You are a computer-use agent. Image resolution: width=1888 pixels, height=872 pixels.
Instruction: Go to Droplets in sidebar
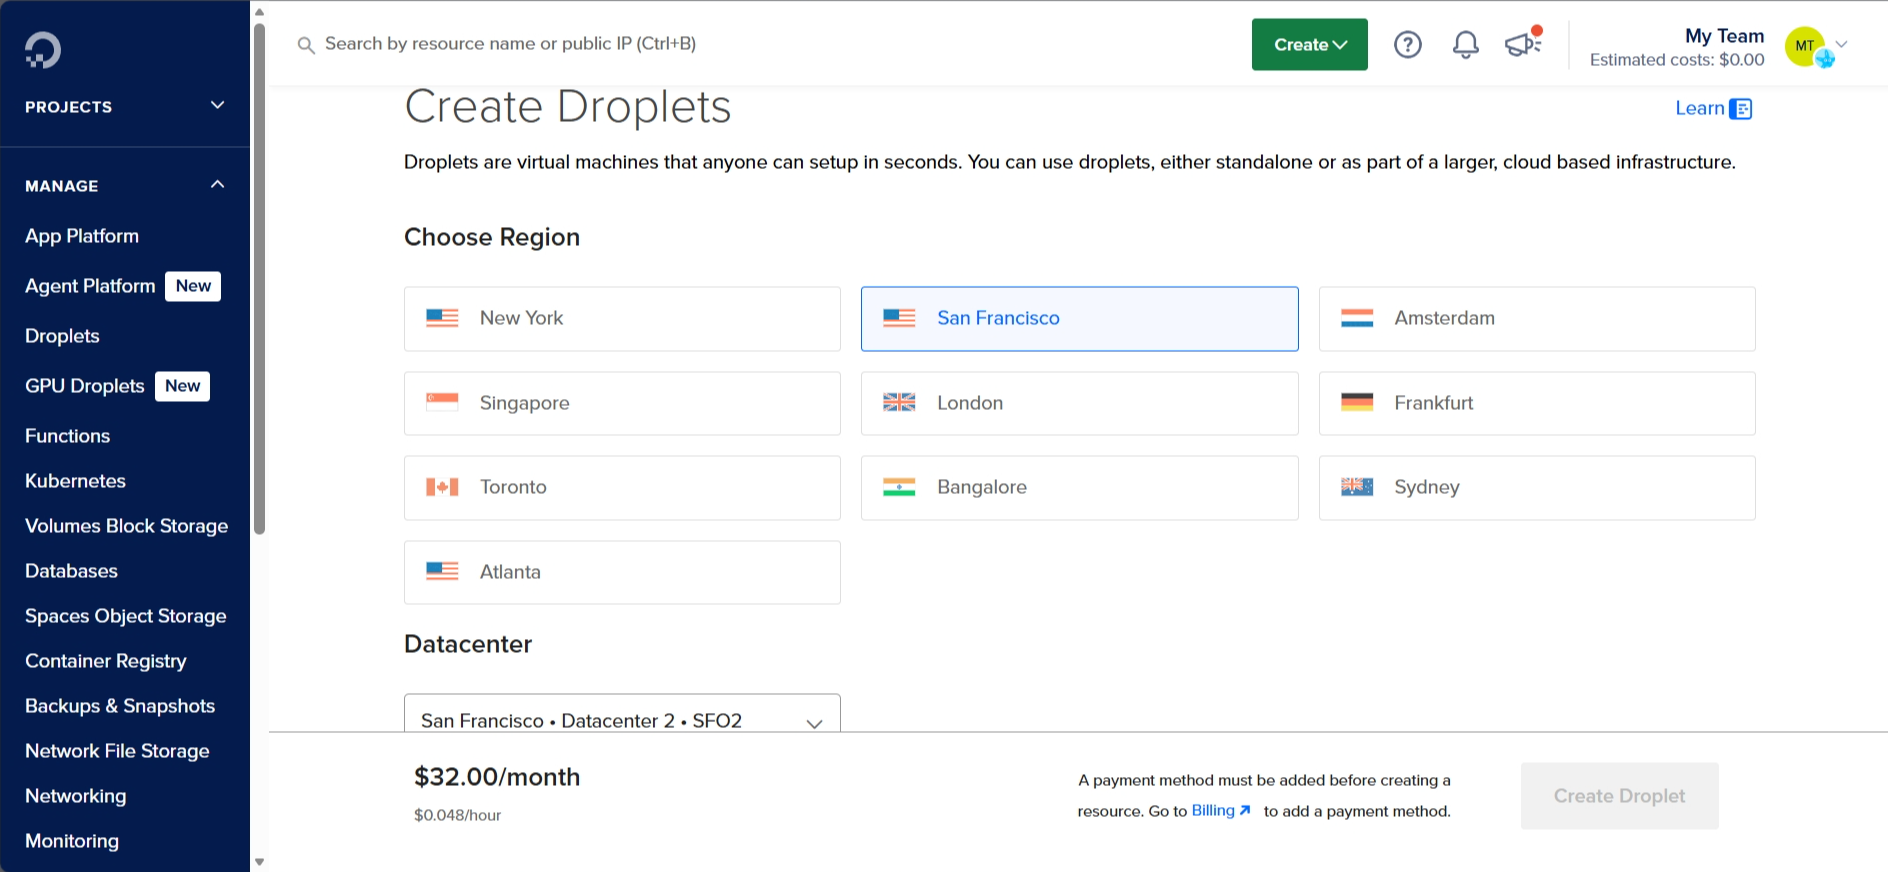point(62,336)
